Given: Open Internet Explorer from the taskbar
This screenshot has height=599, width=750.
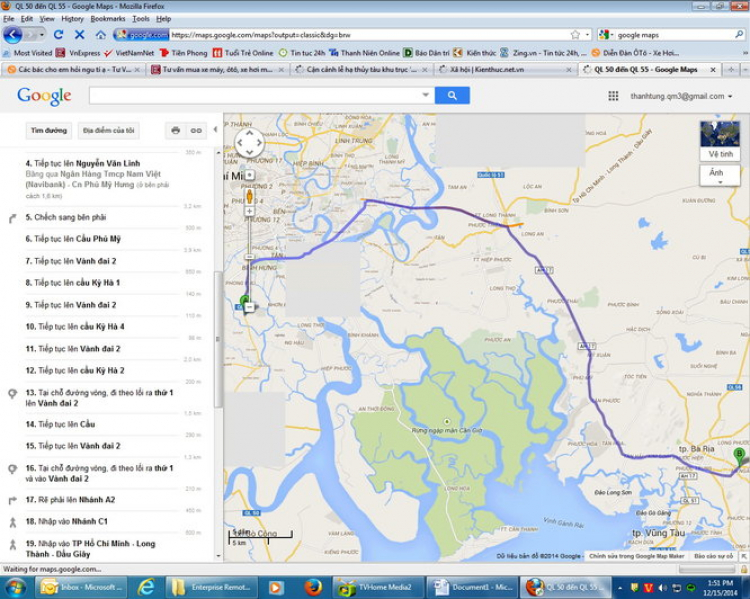Looking at the screenshot, I should click(146, 587).
